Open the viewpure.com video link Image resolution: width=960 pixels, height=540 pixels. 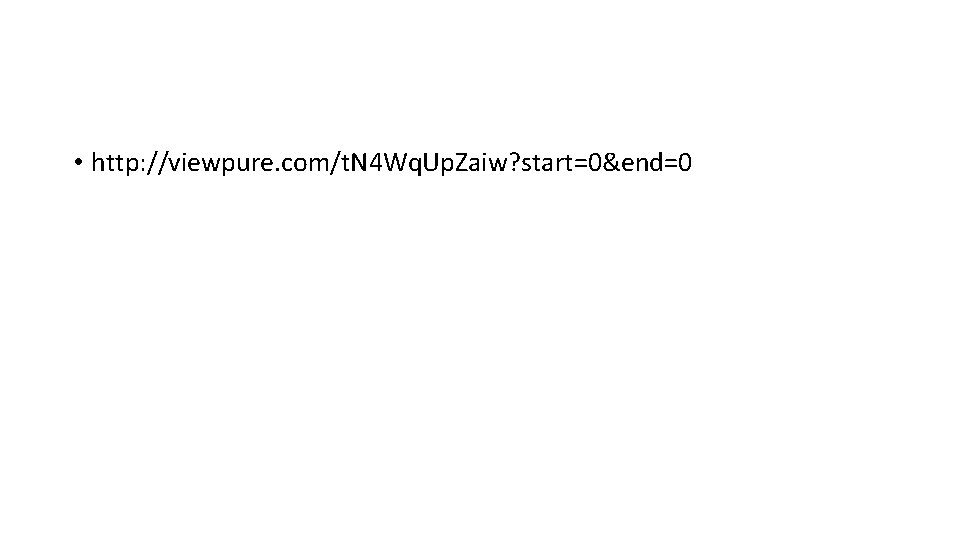point(391,163)
